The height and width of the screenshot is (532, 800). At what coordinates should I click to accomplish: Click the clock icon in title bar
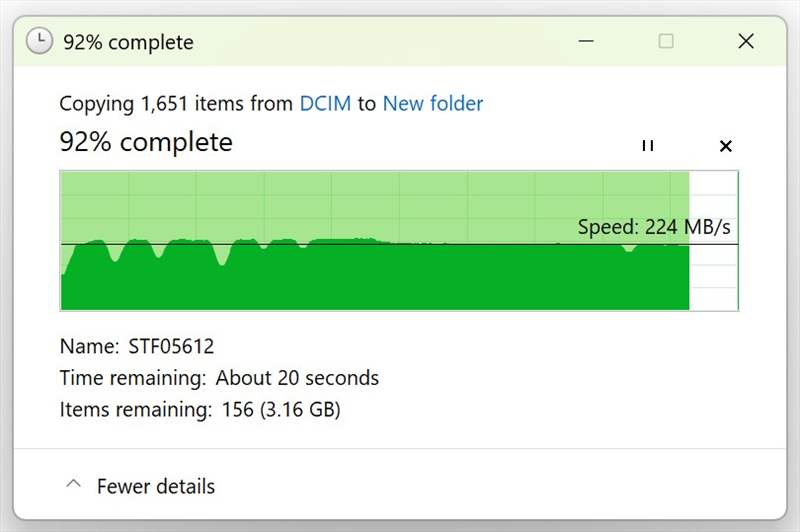pos(39,41)
